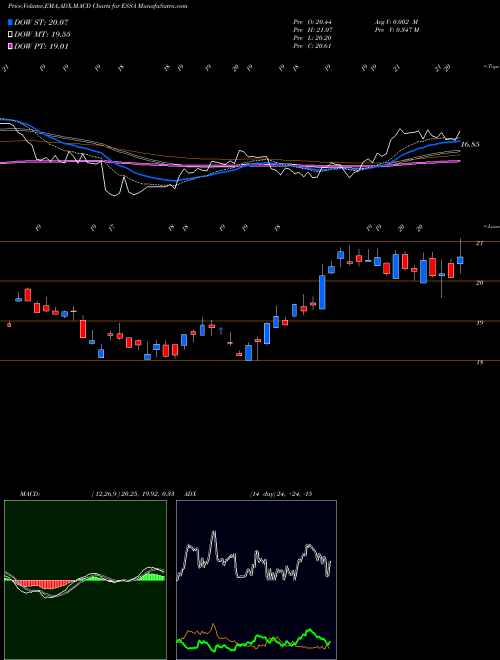Click the '<Tops' label above the EMA chart

click(491, 67)
